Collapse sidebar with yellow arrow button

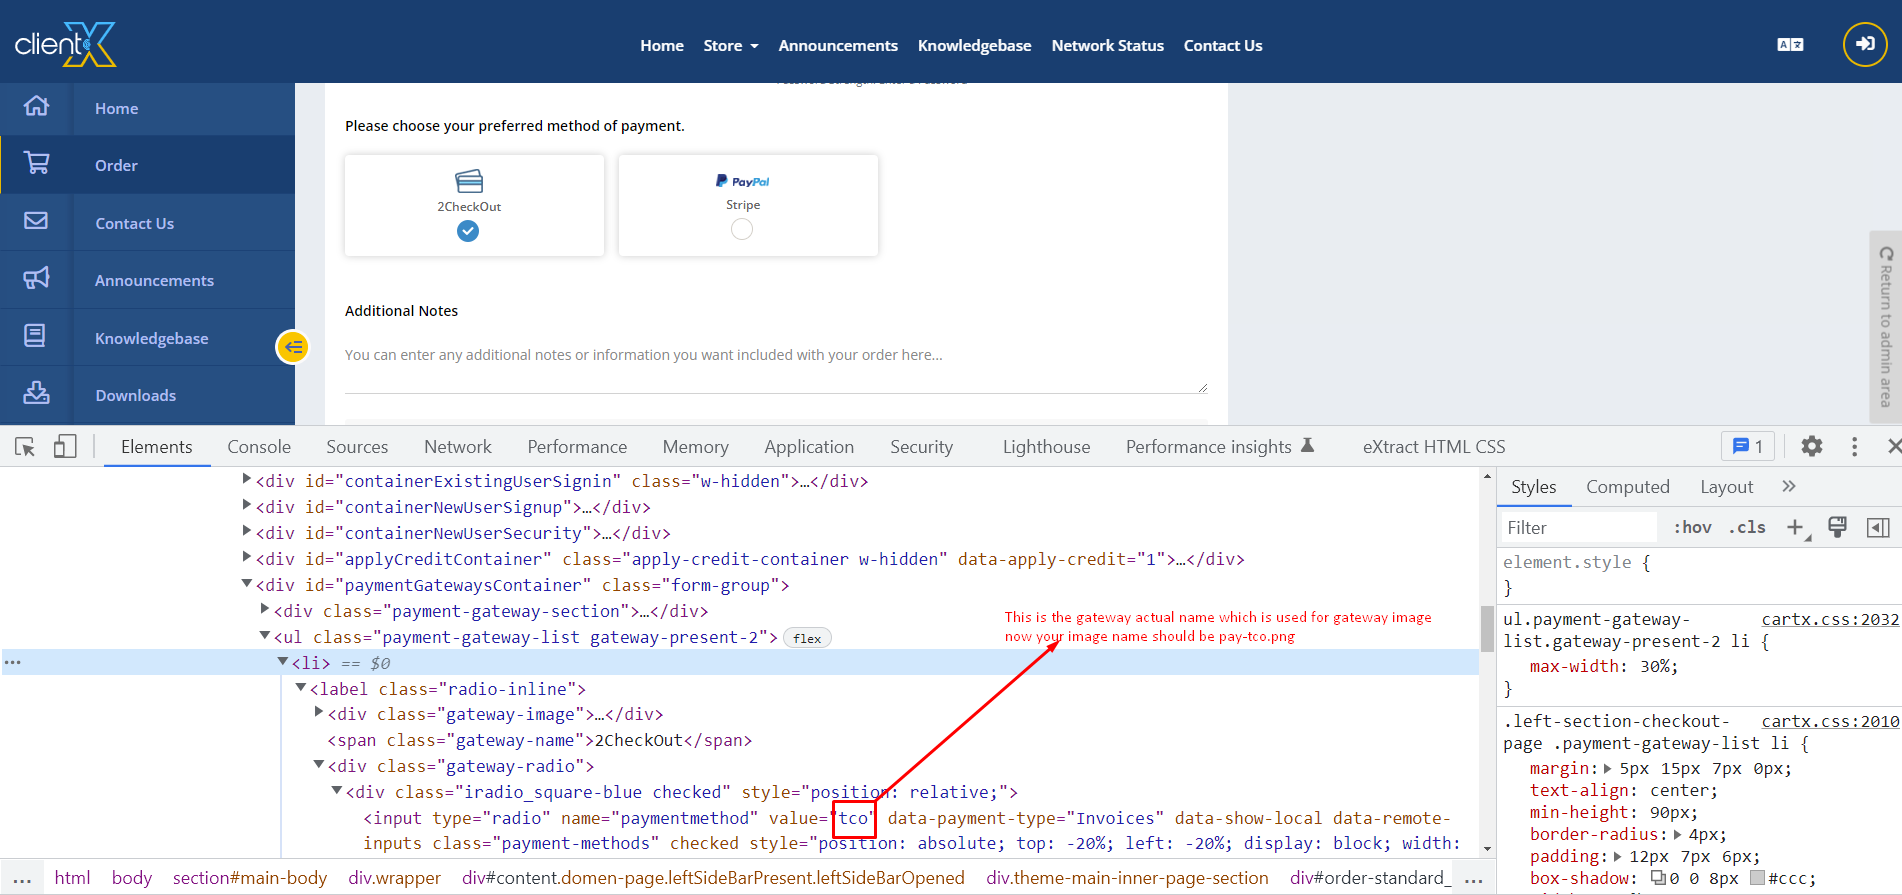coord(292,347)
